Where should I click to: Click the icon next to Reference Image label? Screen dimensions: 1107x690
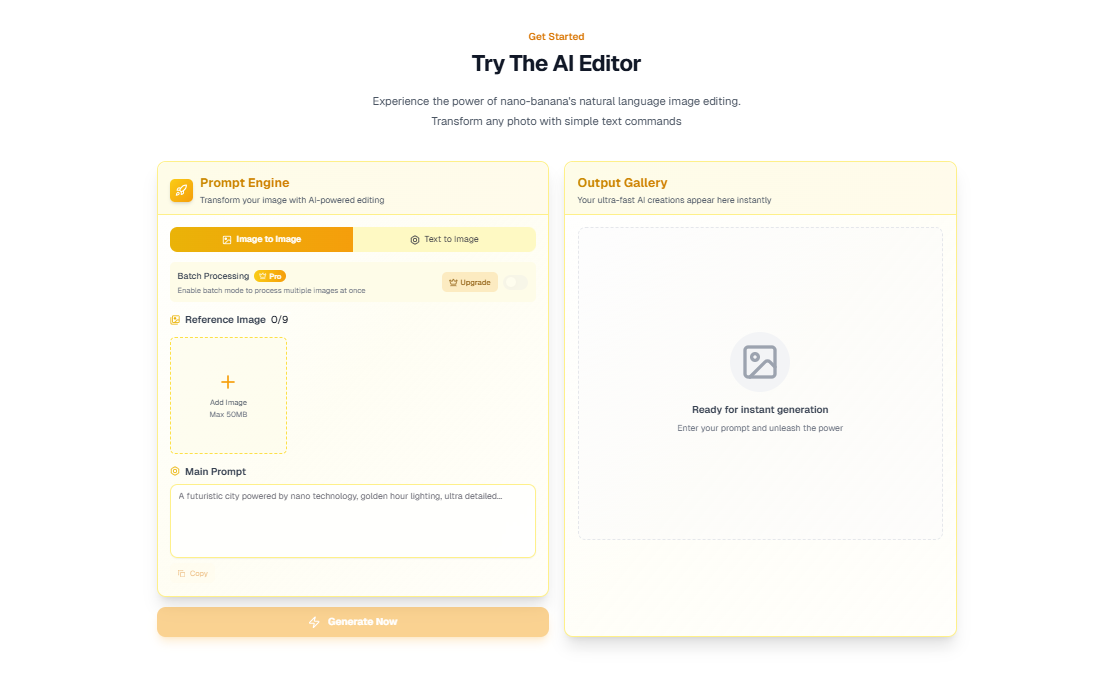click(175, 320)
